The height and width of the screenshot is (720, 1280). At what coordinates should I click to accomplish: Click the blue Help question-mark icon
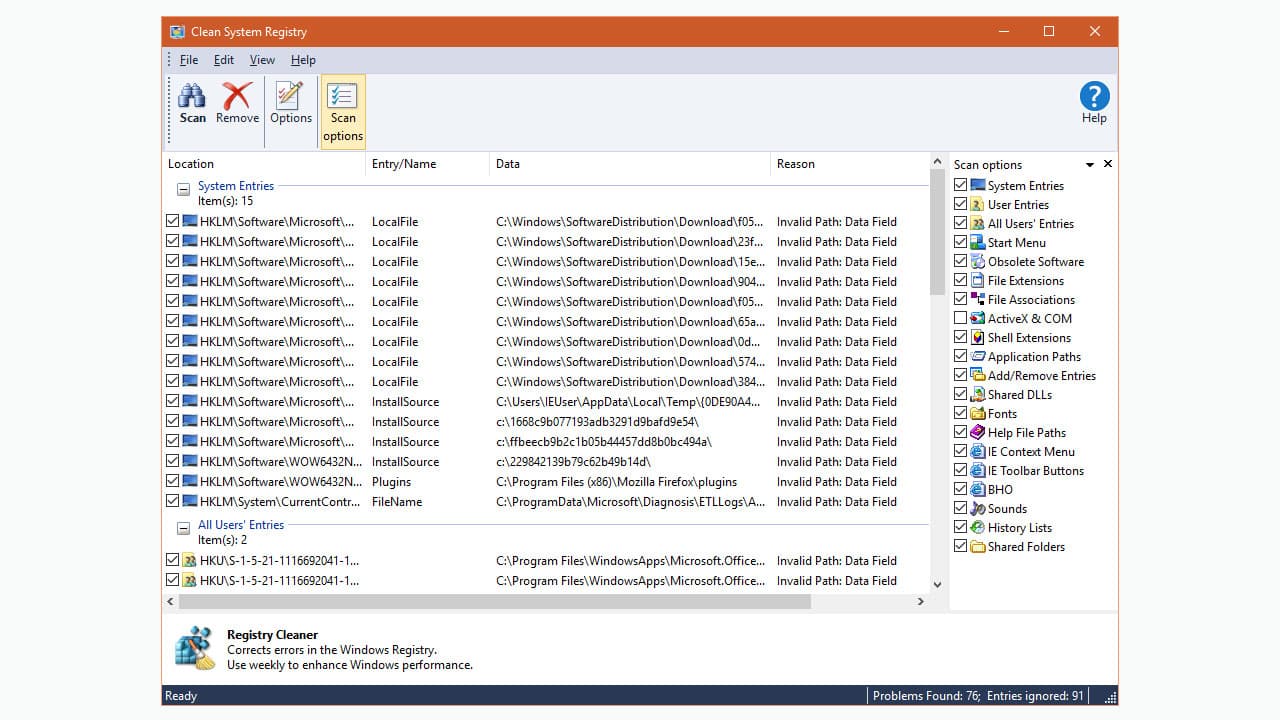click(1093, 95)
